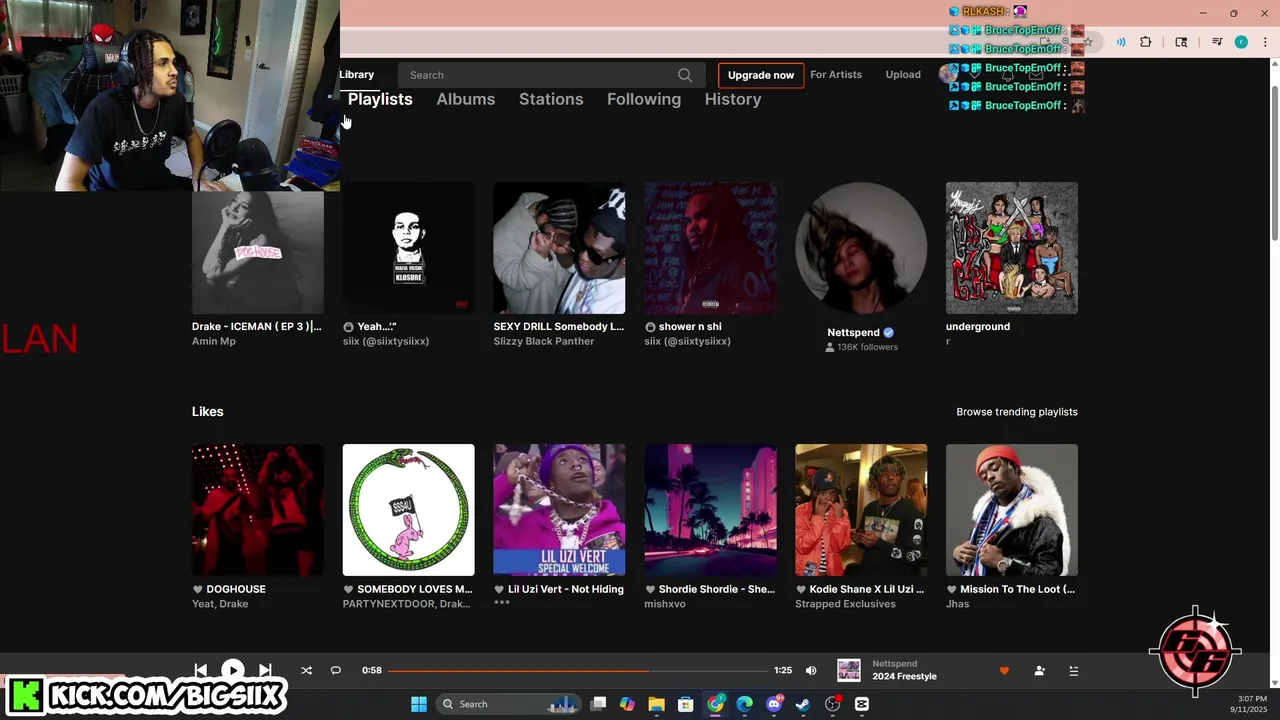Go to the Library nav item
Screen dimensions: 1280x720
(357, 75)
